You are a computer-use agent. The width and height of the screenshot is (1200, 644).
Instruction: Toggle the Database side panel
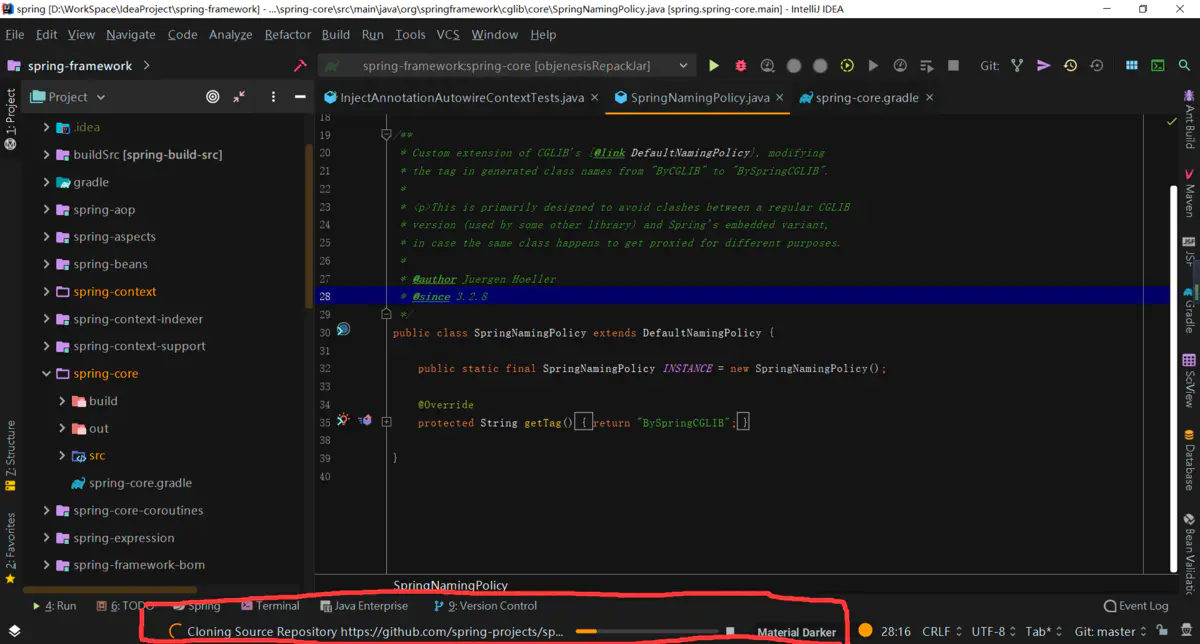pyautogui.click(x=1189, y=460)
